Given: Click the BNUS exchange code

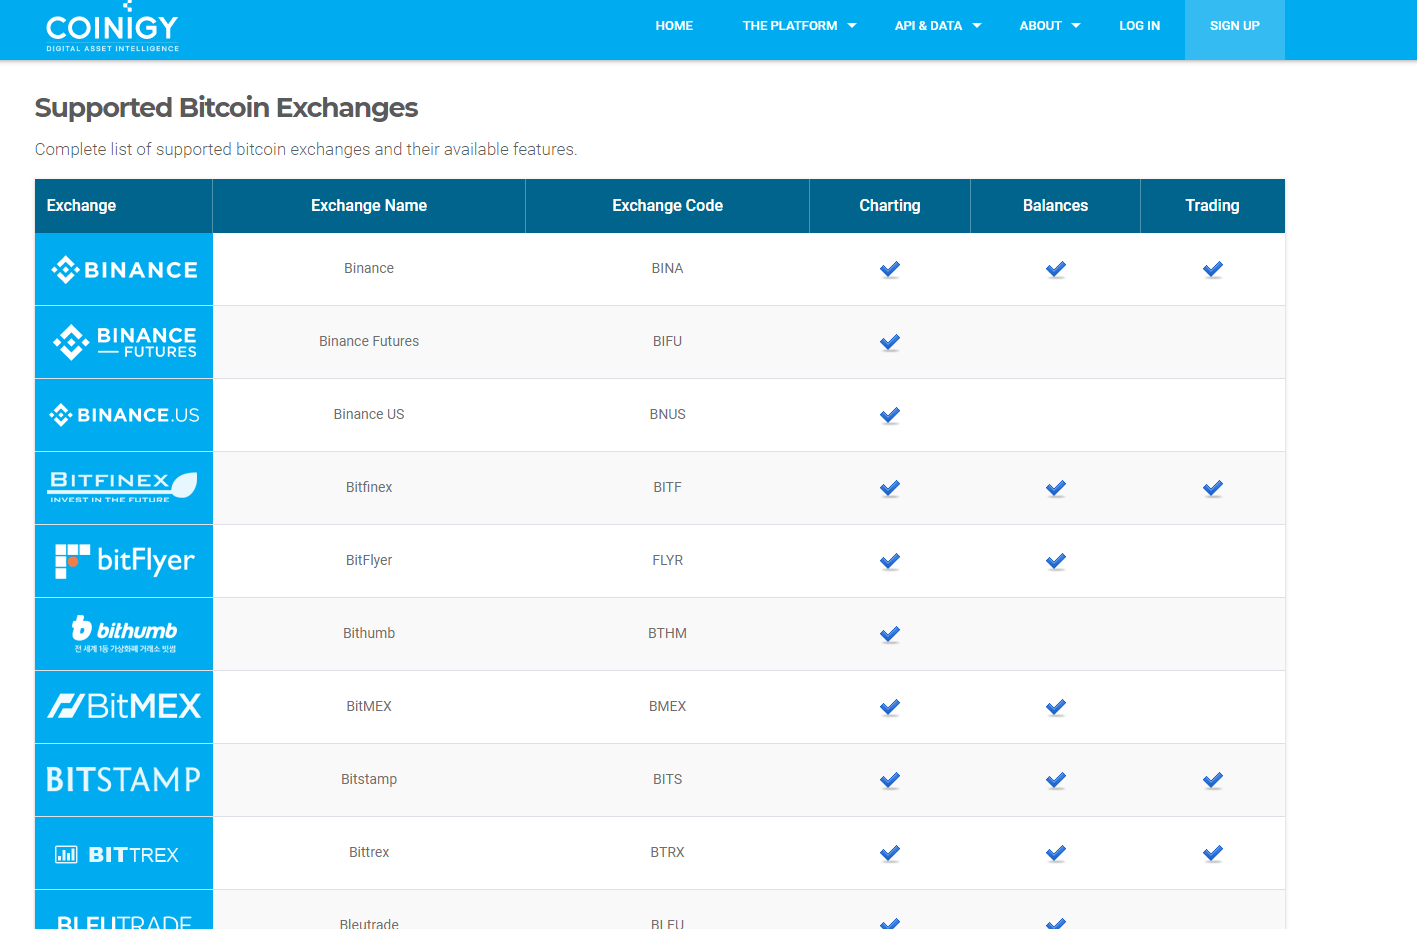Looking at the screenshot, I should pyautogui.click(x=668, y=415).
